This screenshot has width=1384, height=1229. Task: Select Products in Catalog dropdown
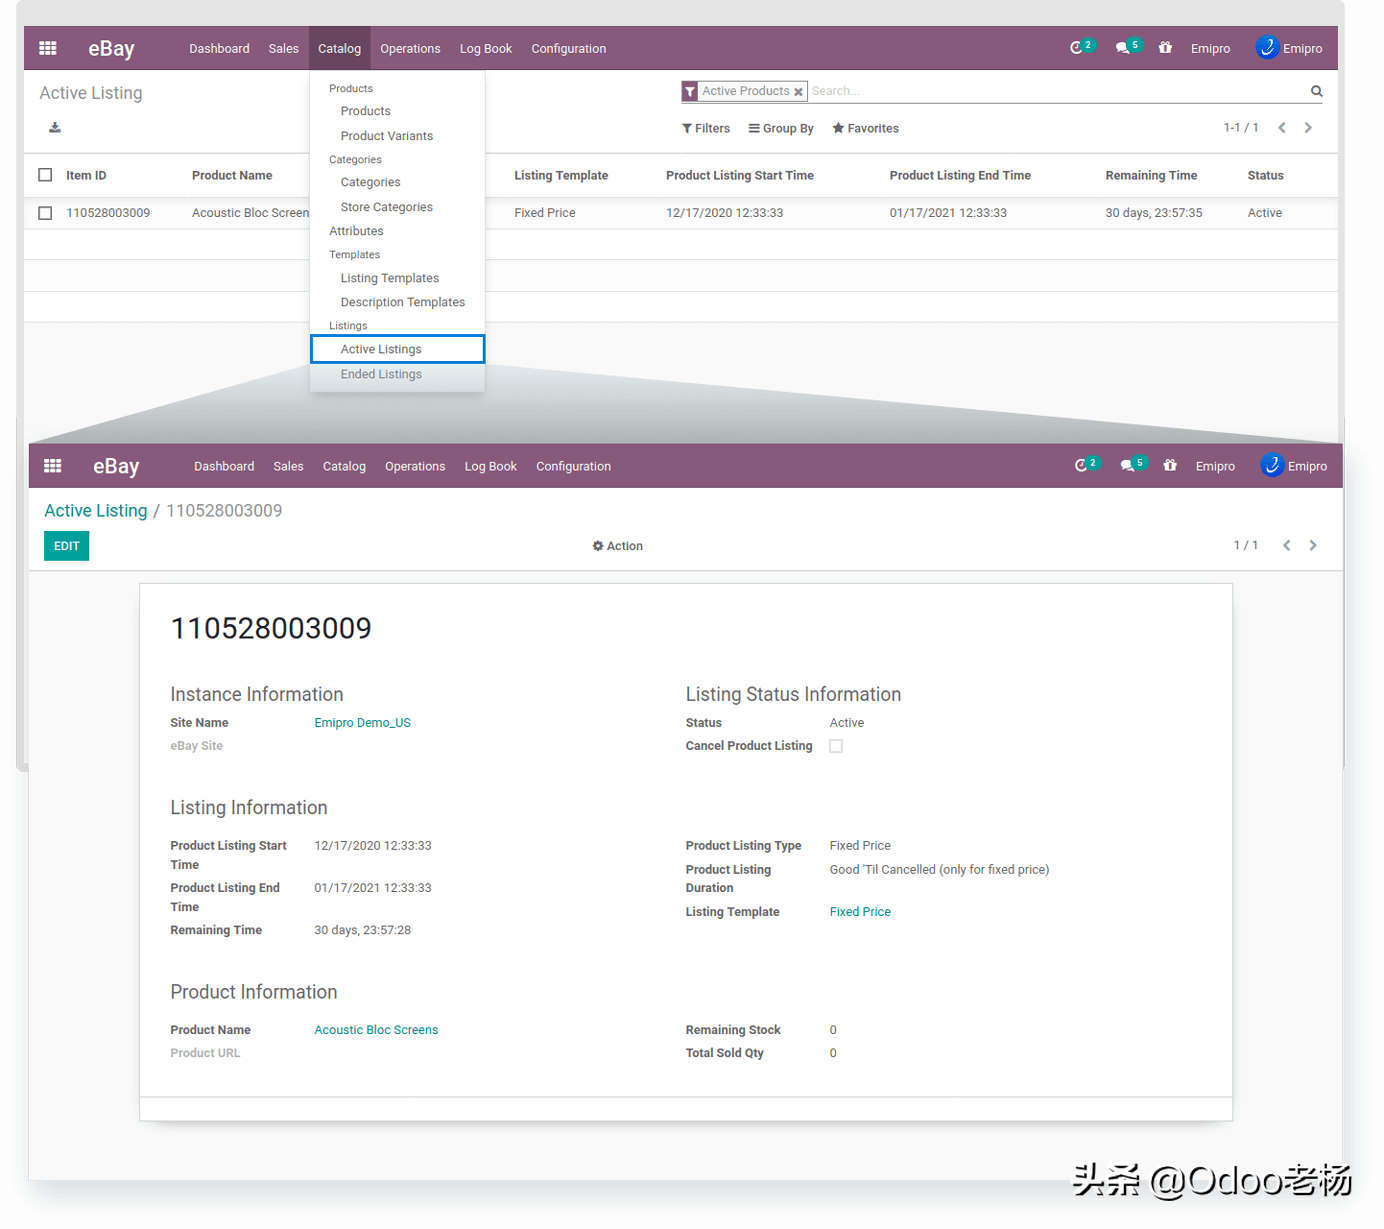365,111
